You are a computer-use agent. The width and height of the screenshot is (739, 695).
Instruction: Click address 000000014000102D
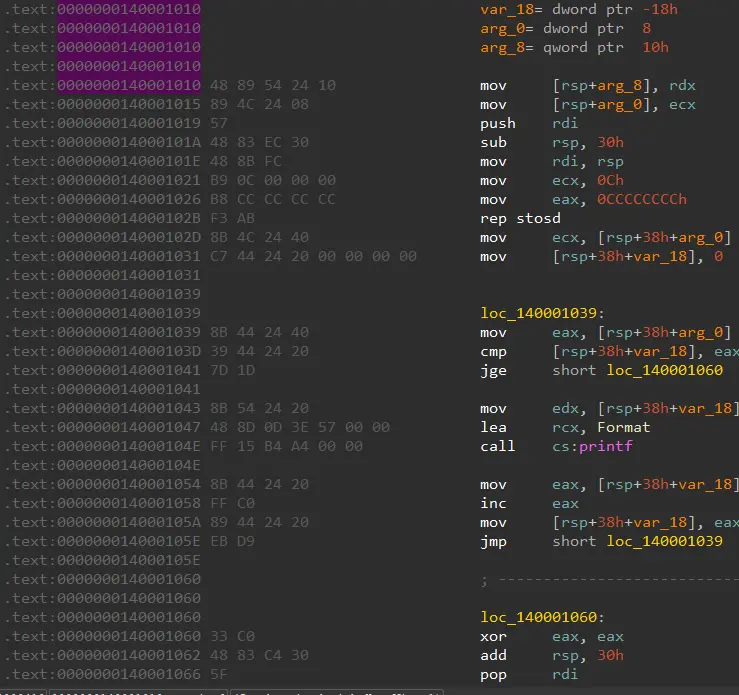point(129,237)
